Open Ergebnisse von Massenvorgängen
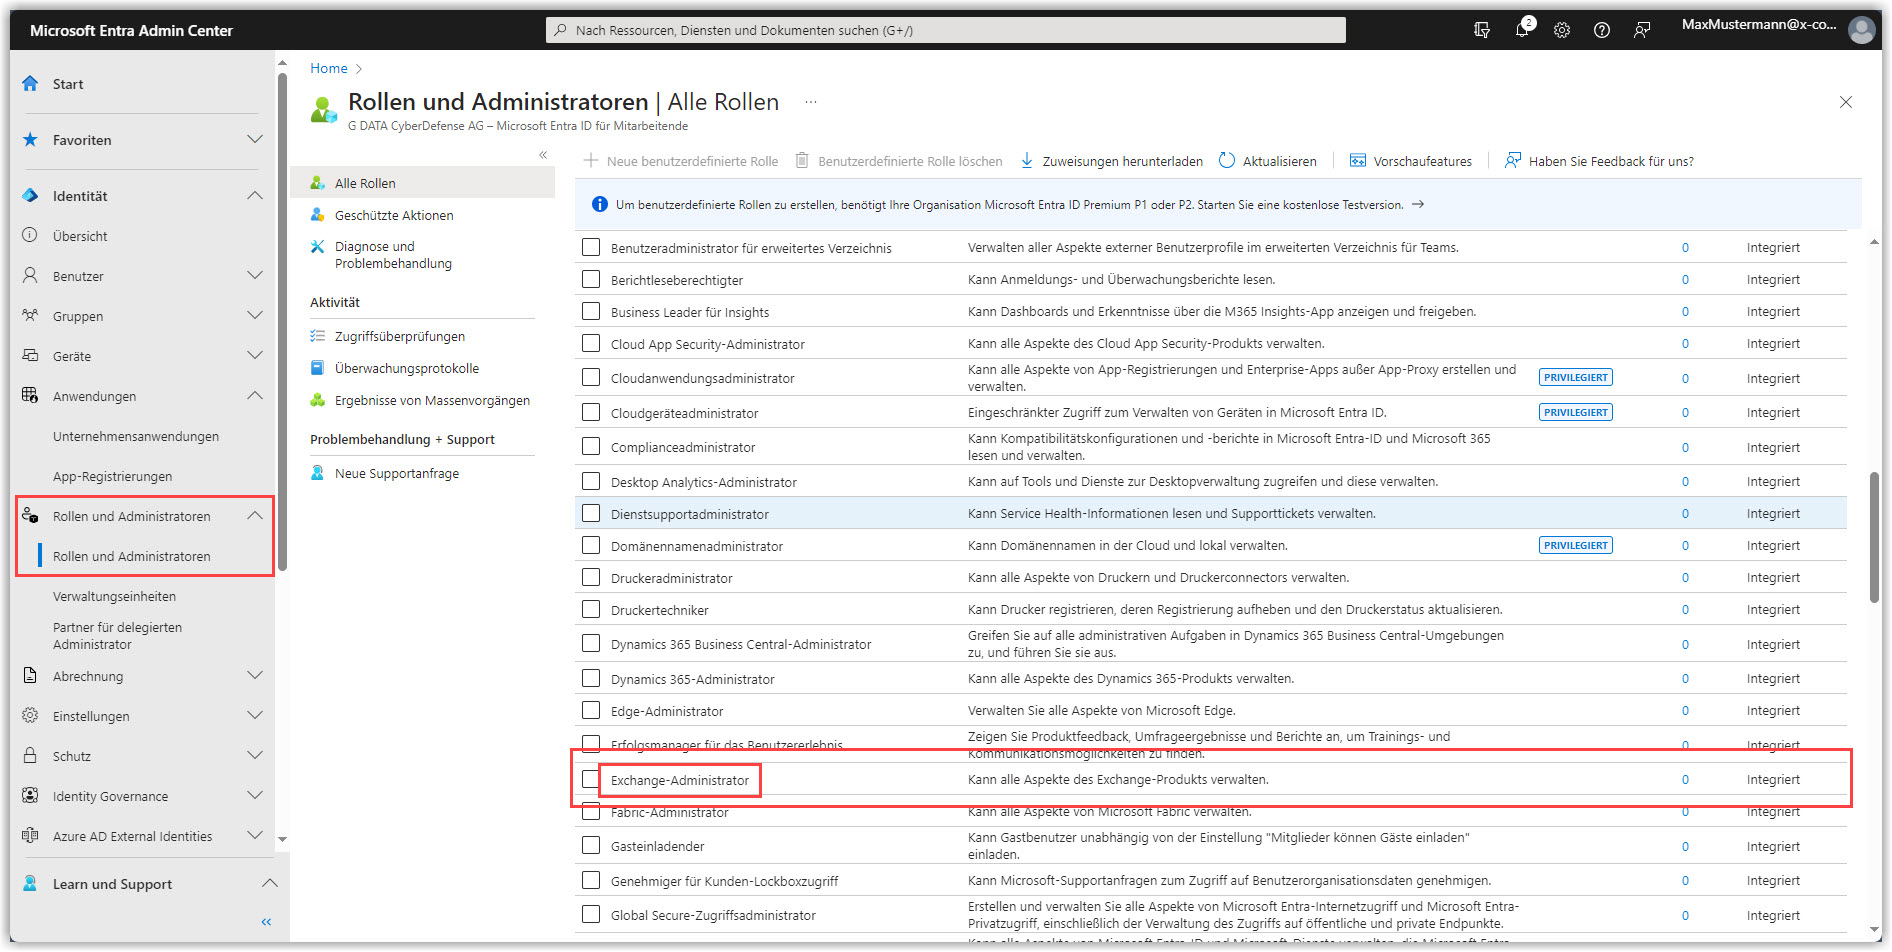 [x=432, y=400]
